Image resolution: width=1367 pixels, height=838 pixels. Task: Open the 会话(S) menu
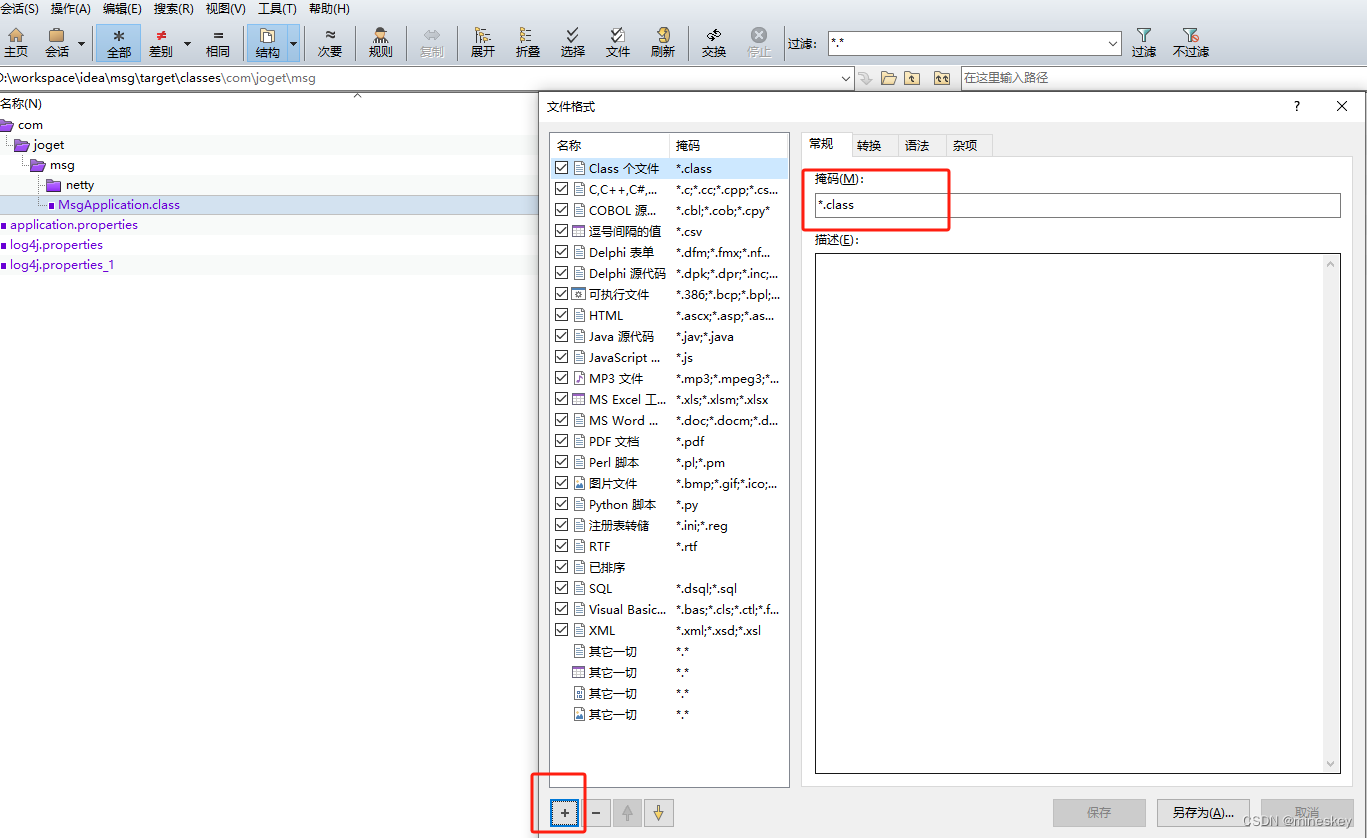click(19, 9)
